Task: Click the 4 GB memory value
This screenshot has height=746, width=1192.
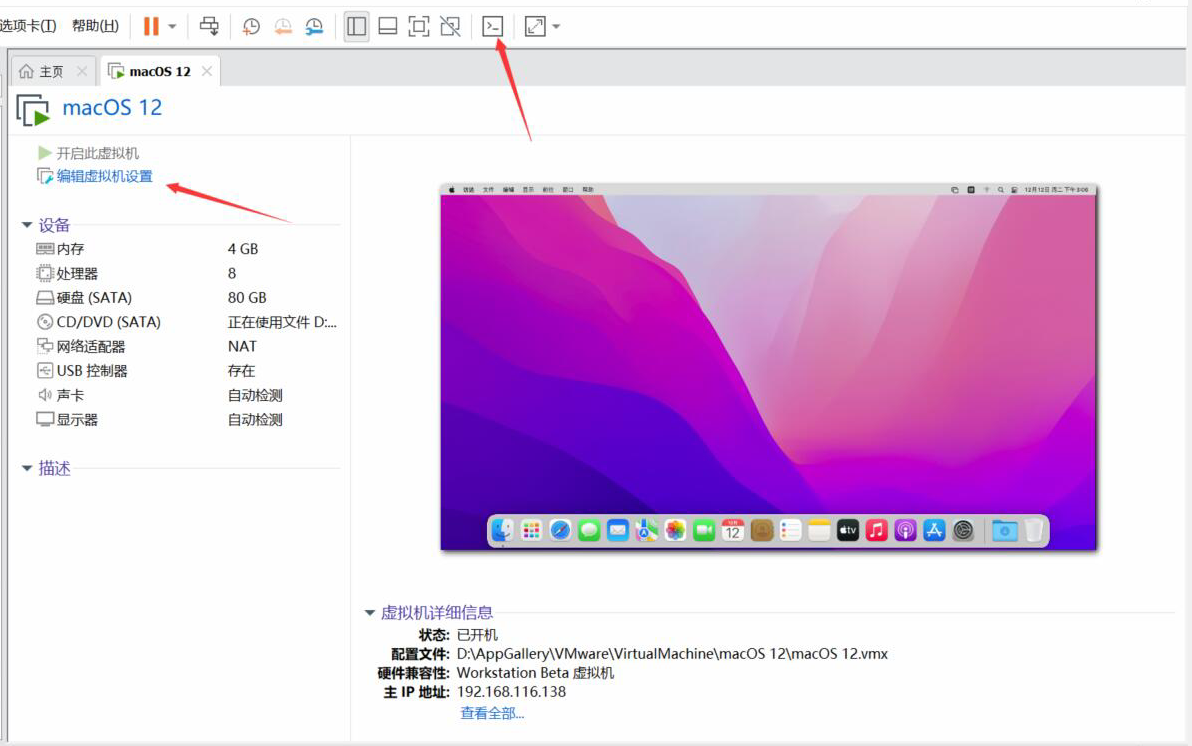Action: click(243, 249)
